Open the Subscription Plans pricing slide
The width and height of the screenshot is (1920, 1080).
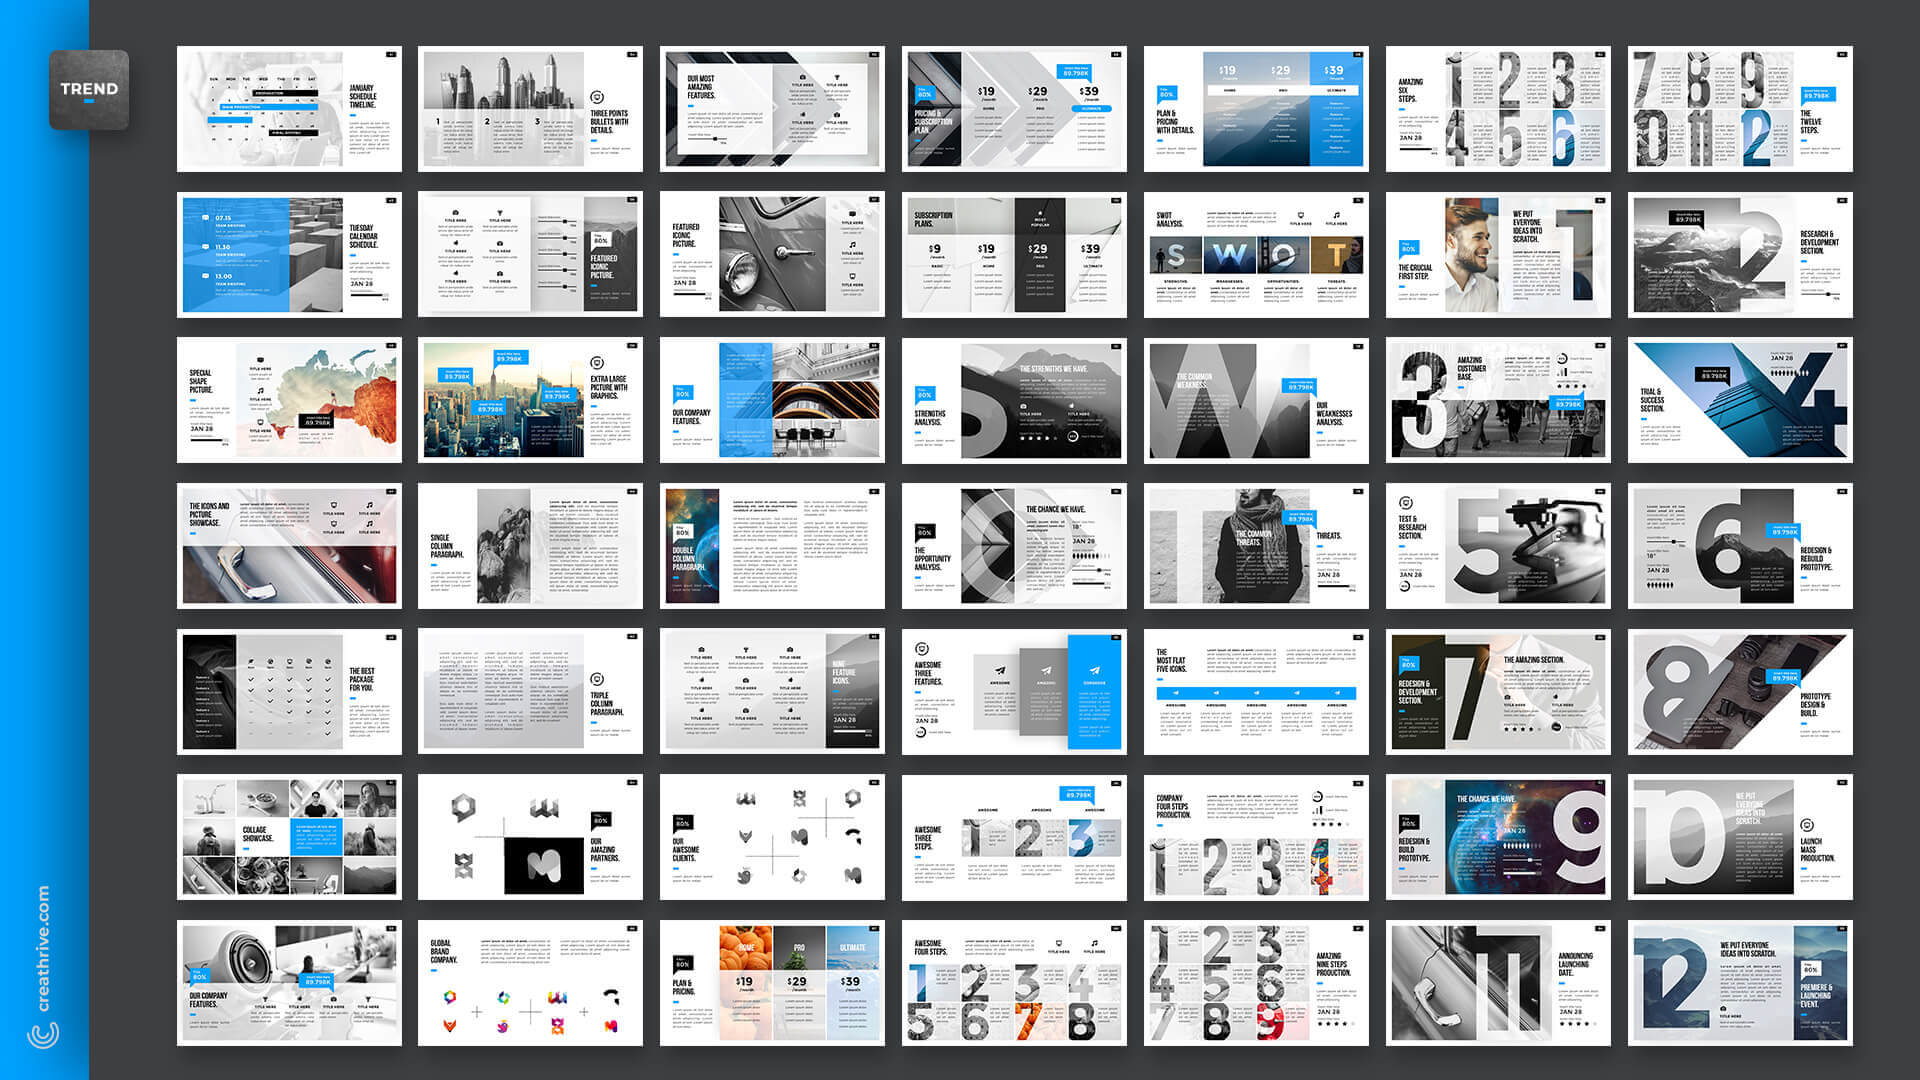coord(1014,255)
